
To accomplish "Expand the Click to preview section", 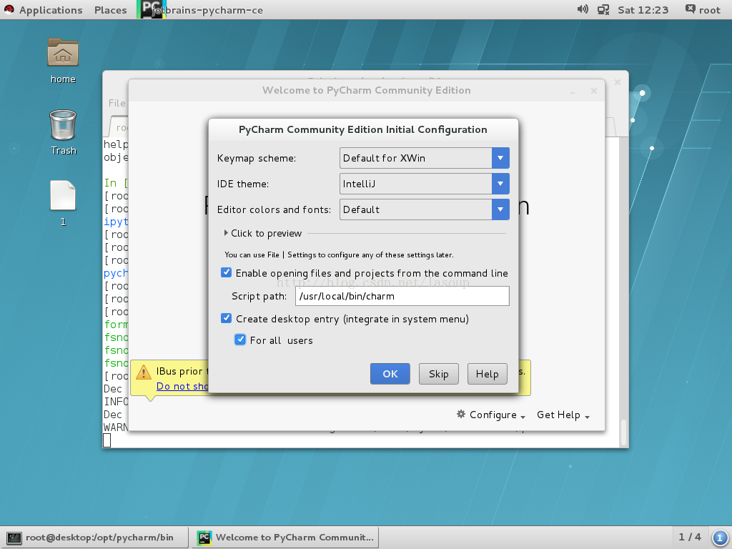I will tap(263, 233).
